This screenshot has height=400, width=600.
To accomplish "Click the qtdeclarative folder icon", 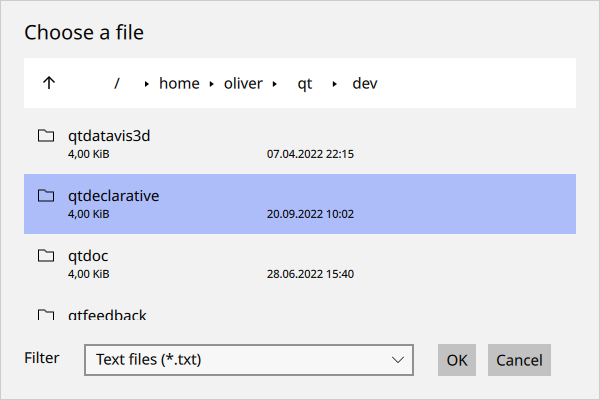I will coord(45,196).
